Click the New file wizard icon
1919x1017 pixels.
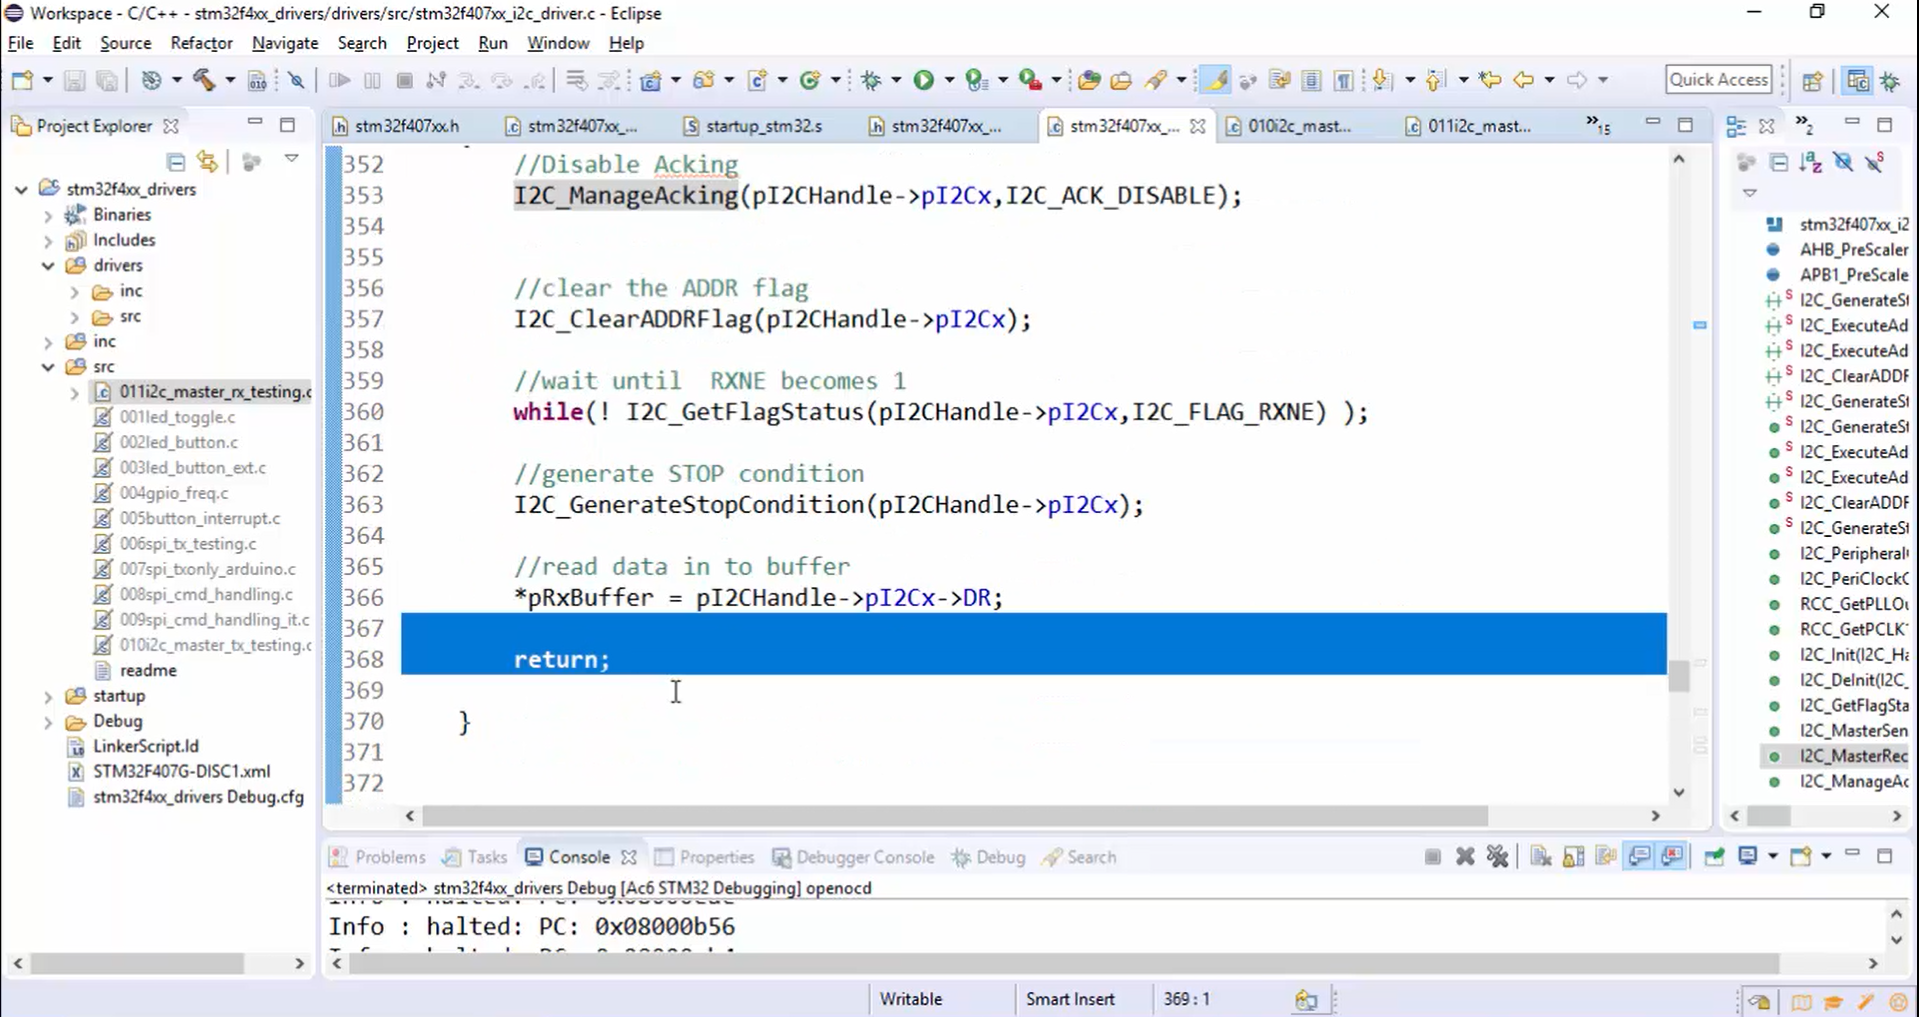[x=22, y=80]
